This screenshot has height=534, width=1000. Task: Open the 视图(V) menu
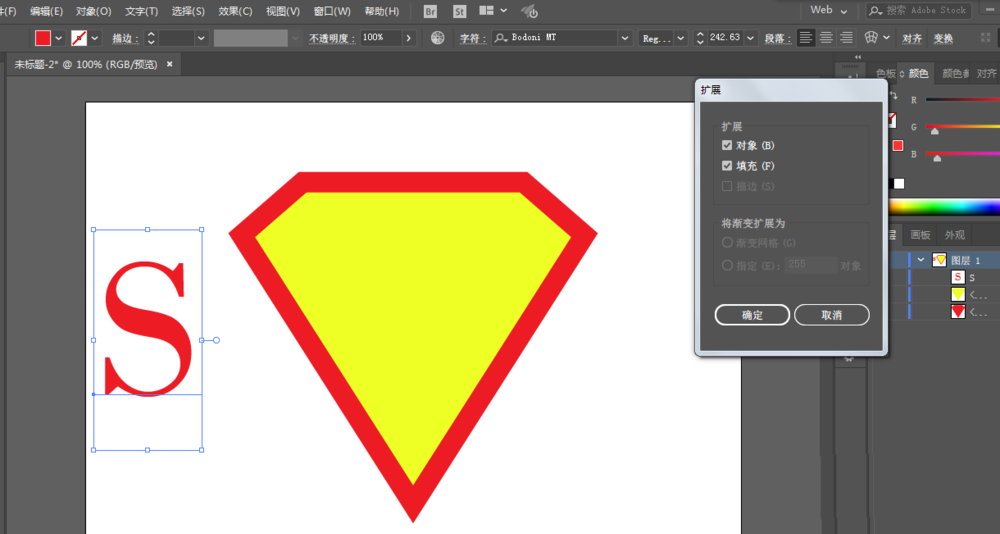pyautogui.click(x=283, y=11)
